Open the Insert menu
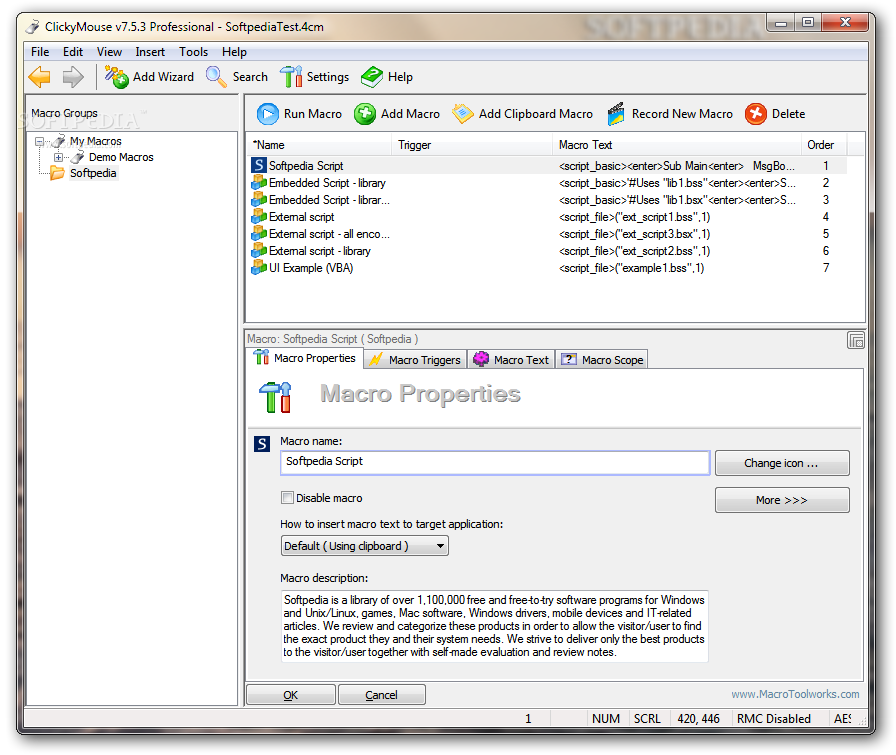Screen dimensions: 896x755 [150, 51]
